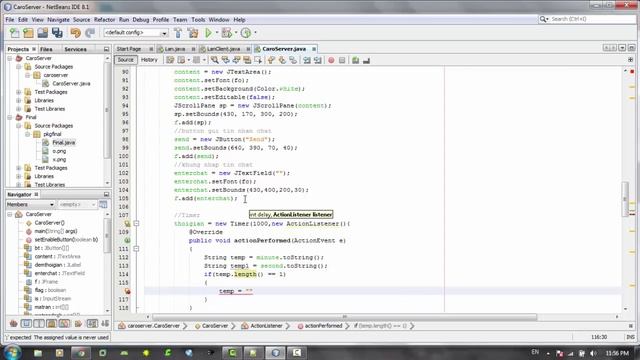Viewport: 640px width, 360px height.
Task: Click the Last Edit icon in editor toolbar
Action: pyautogui.click(x=170, y=60)
